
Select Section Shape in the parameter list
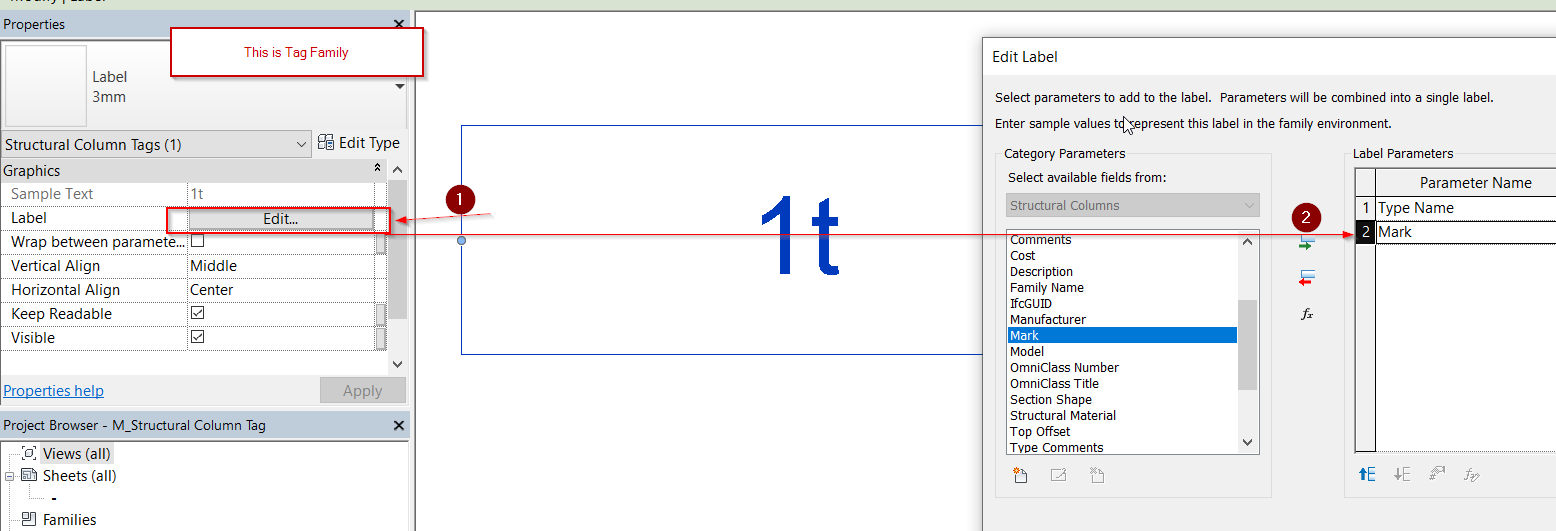tap(1051, 400)
